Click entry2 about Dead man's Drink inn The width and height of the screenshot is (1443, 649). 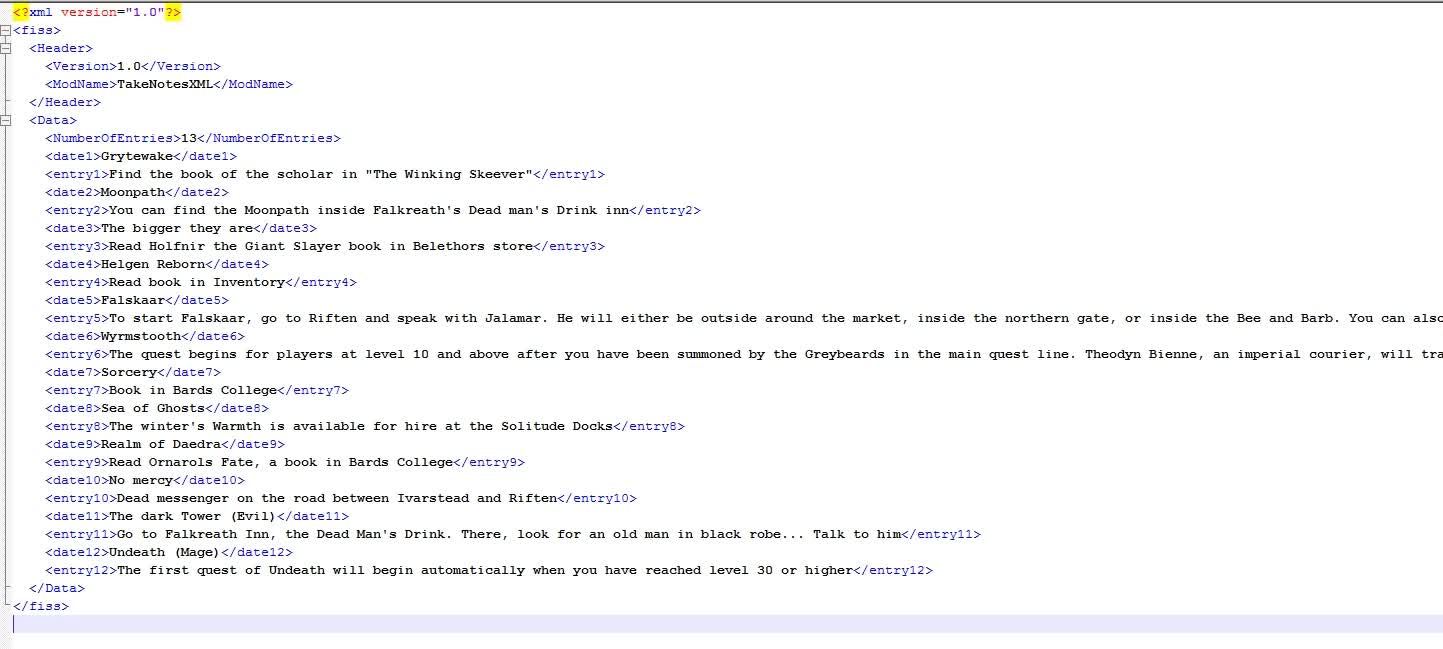point(373,210)
